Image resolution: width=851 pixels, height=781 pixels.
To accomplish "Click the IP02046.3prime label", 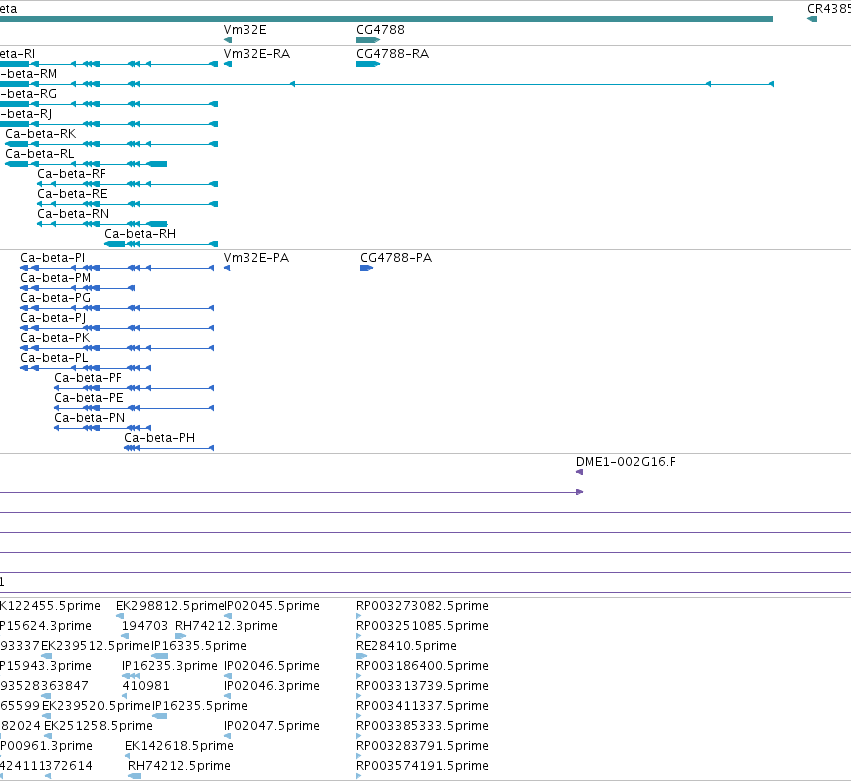I will [x=272, y=686].
